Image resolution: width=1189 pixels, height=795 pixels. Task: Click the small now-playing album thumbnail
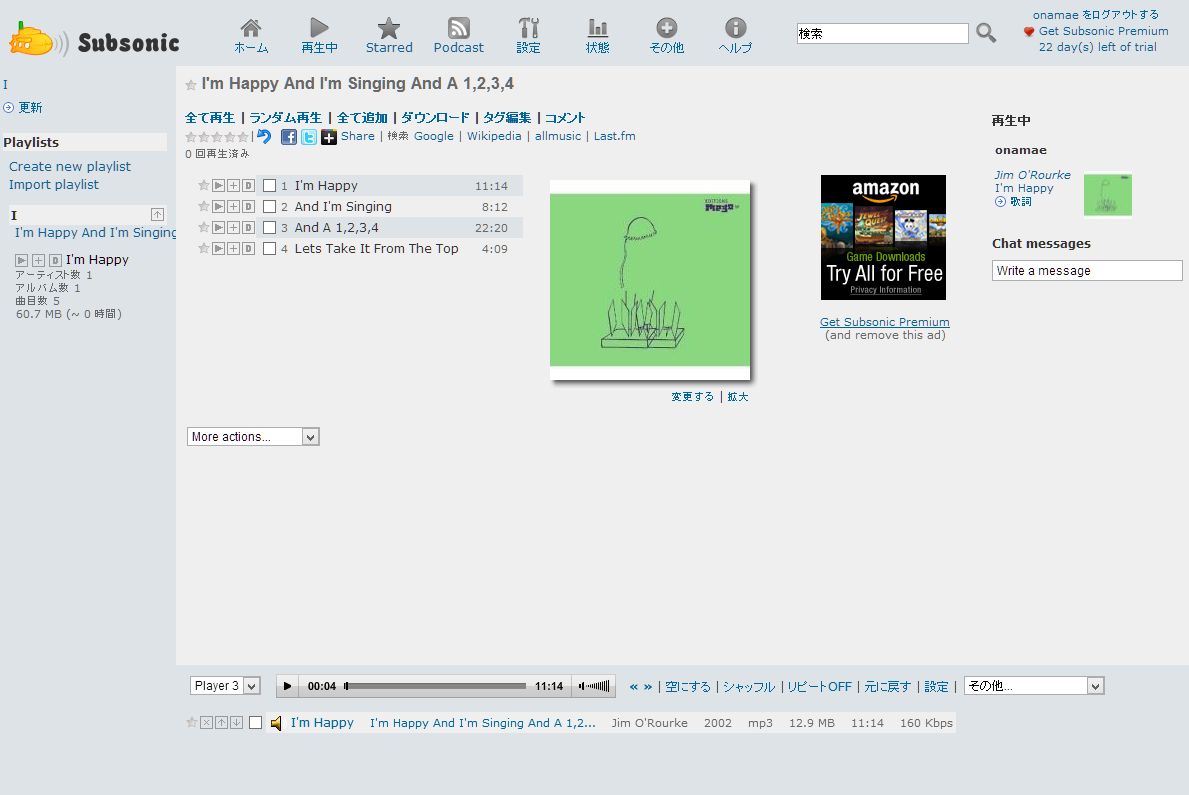[1108, 195]
